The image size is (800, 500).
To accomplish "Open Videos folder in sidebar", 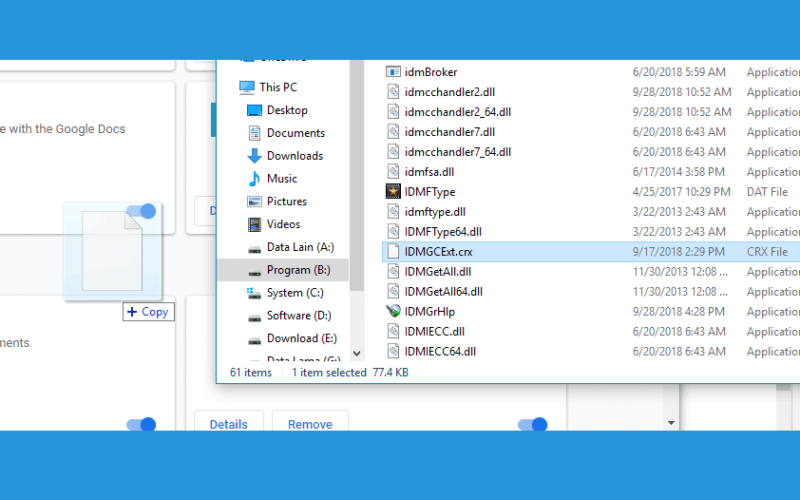I will coord(283,224).
